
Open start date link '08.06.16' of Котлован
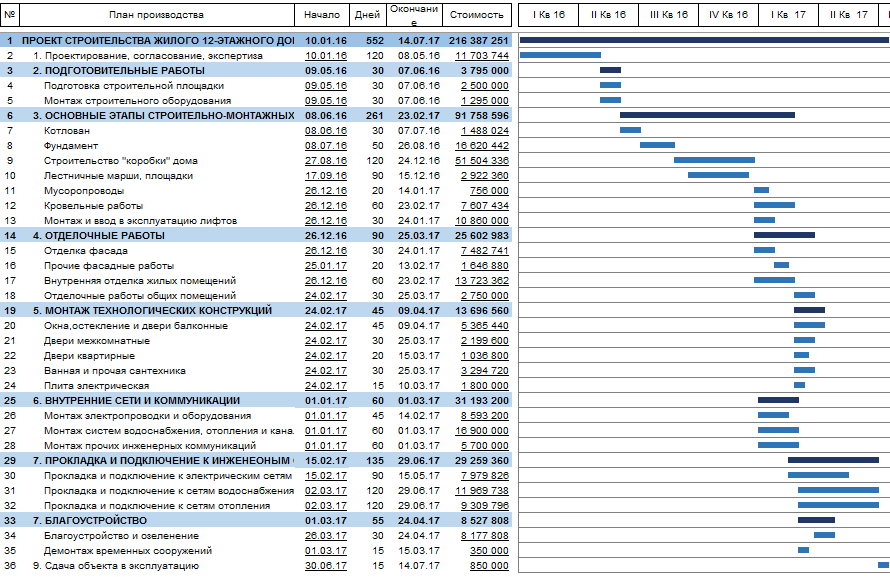coord(326,130)
